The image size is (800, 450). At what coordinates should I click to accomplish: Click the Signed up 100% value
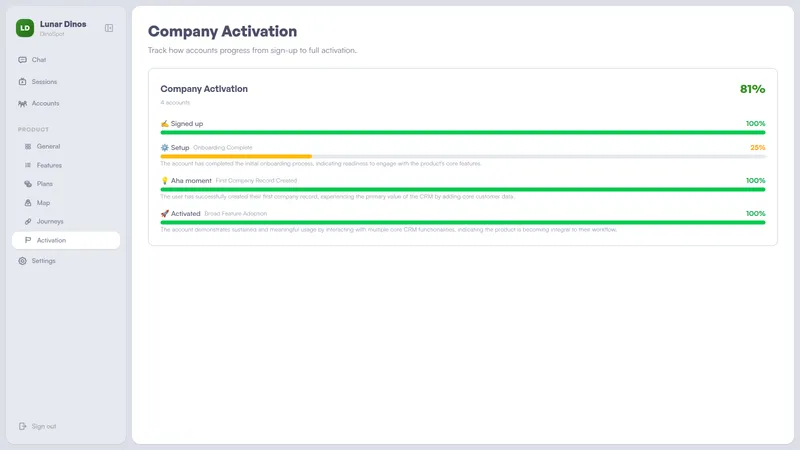click(756, 123)
